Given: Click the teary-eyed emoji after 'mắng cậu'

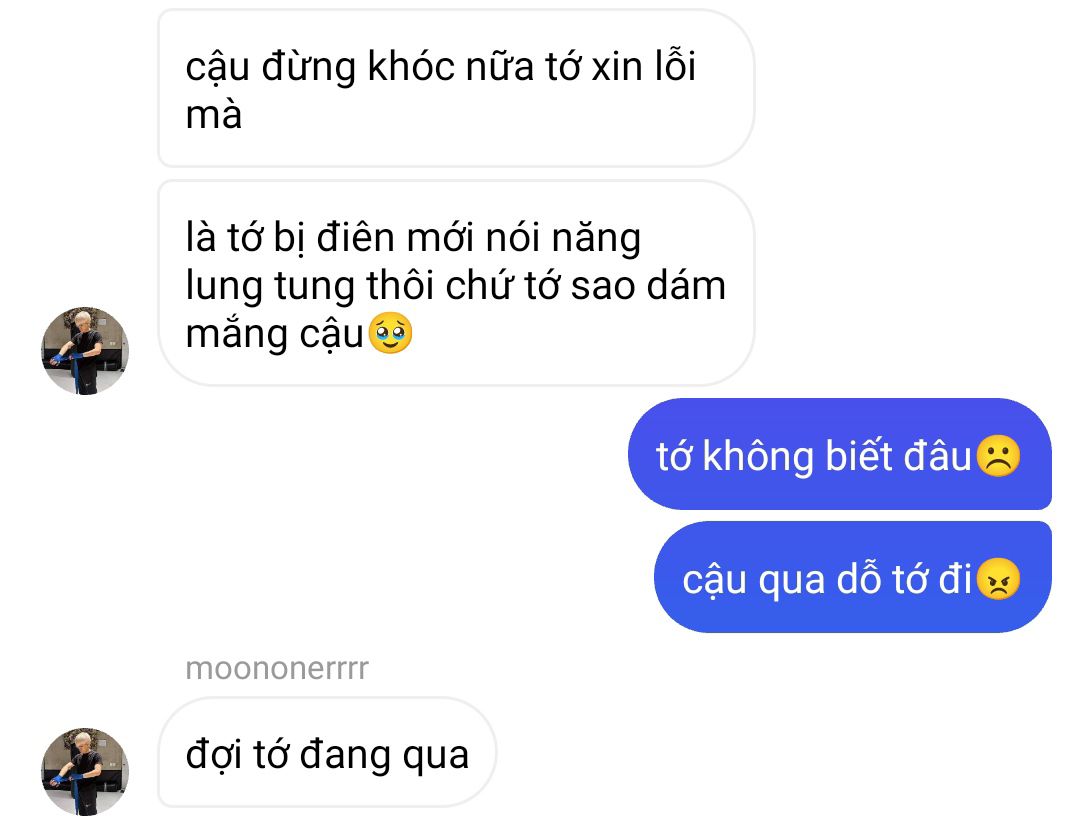Looking at the screenshot, I should 391,333.
